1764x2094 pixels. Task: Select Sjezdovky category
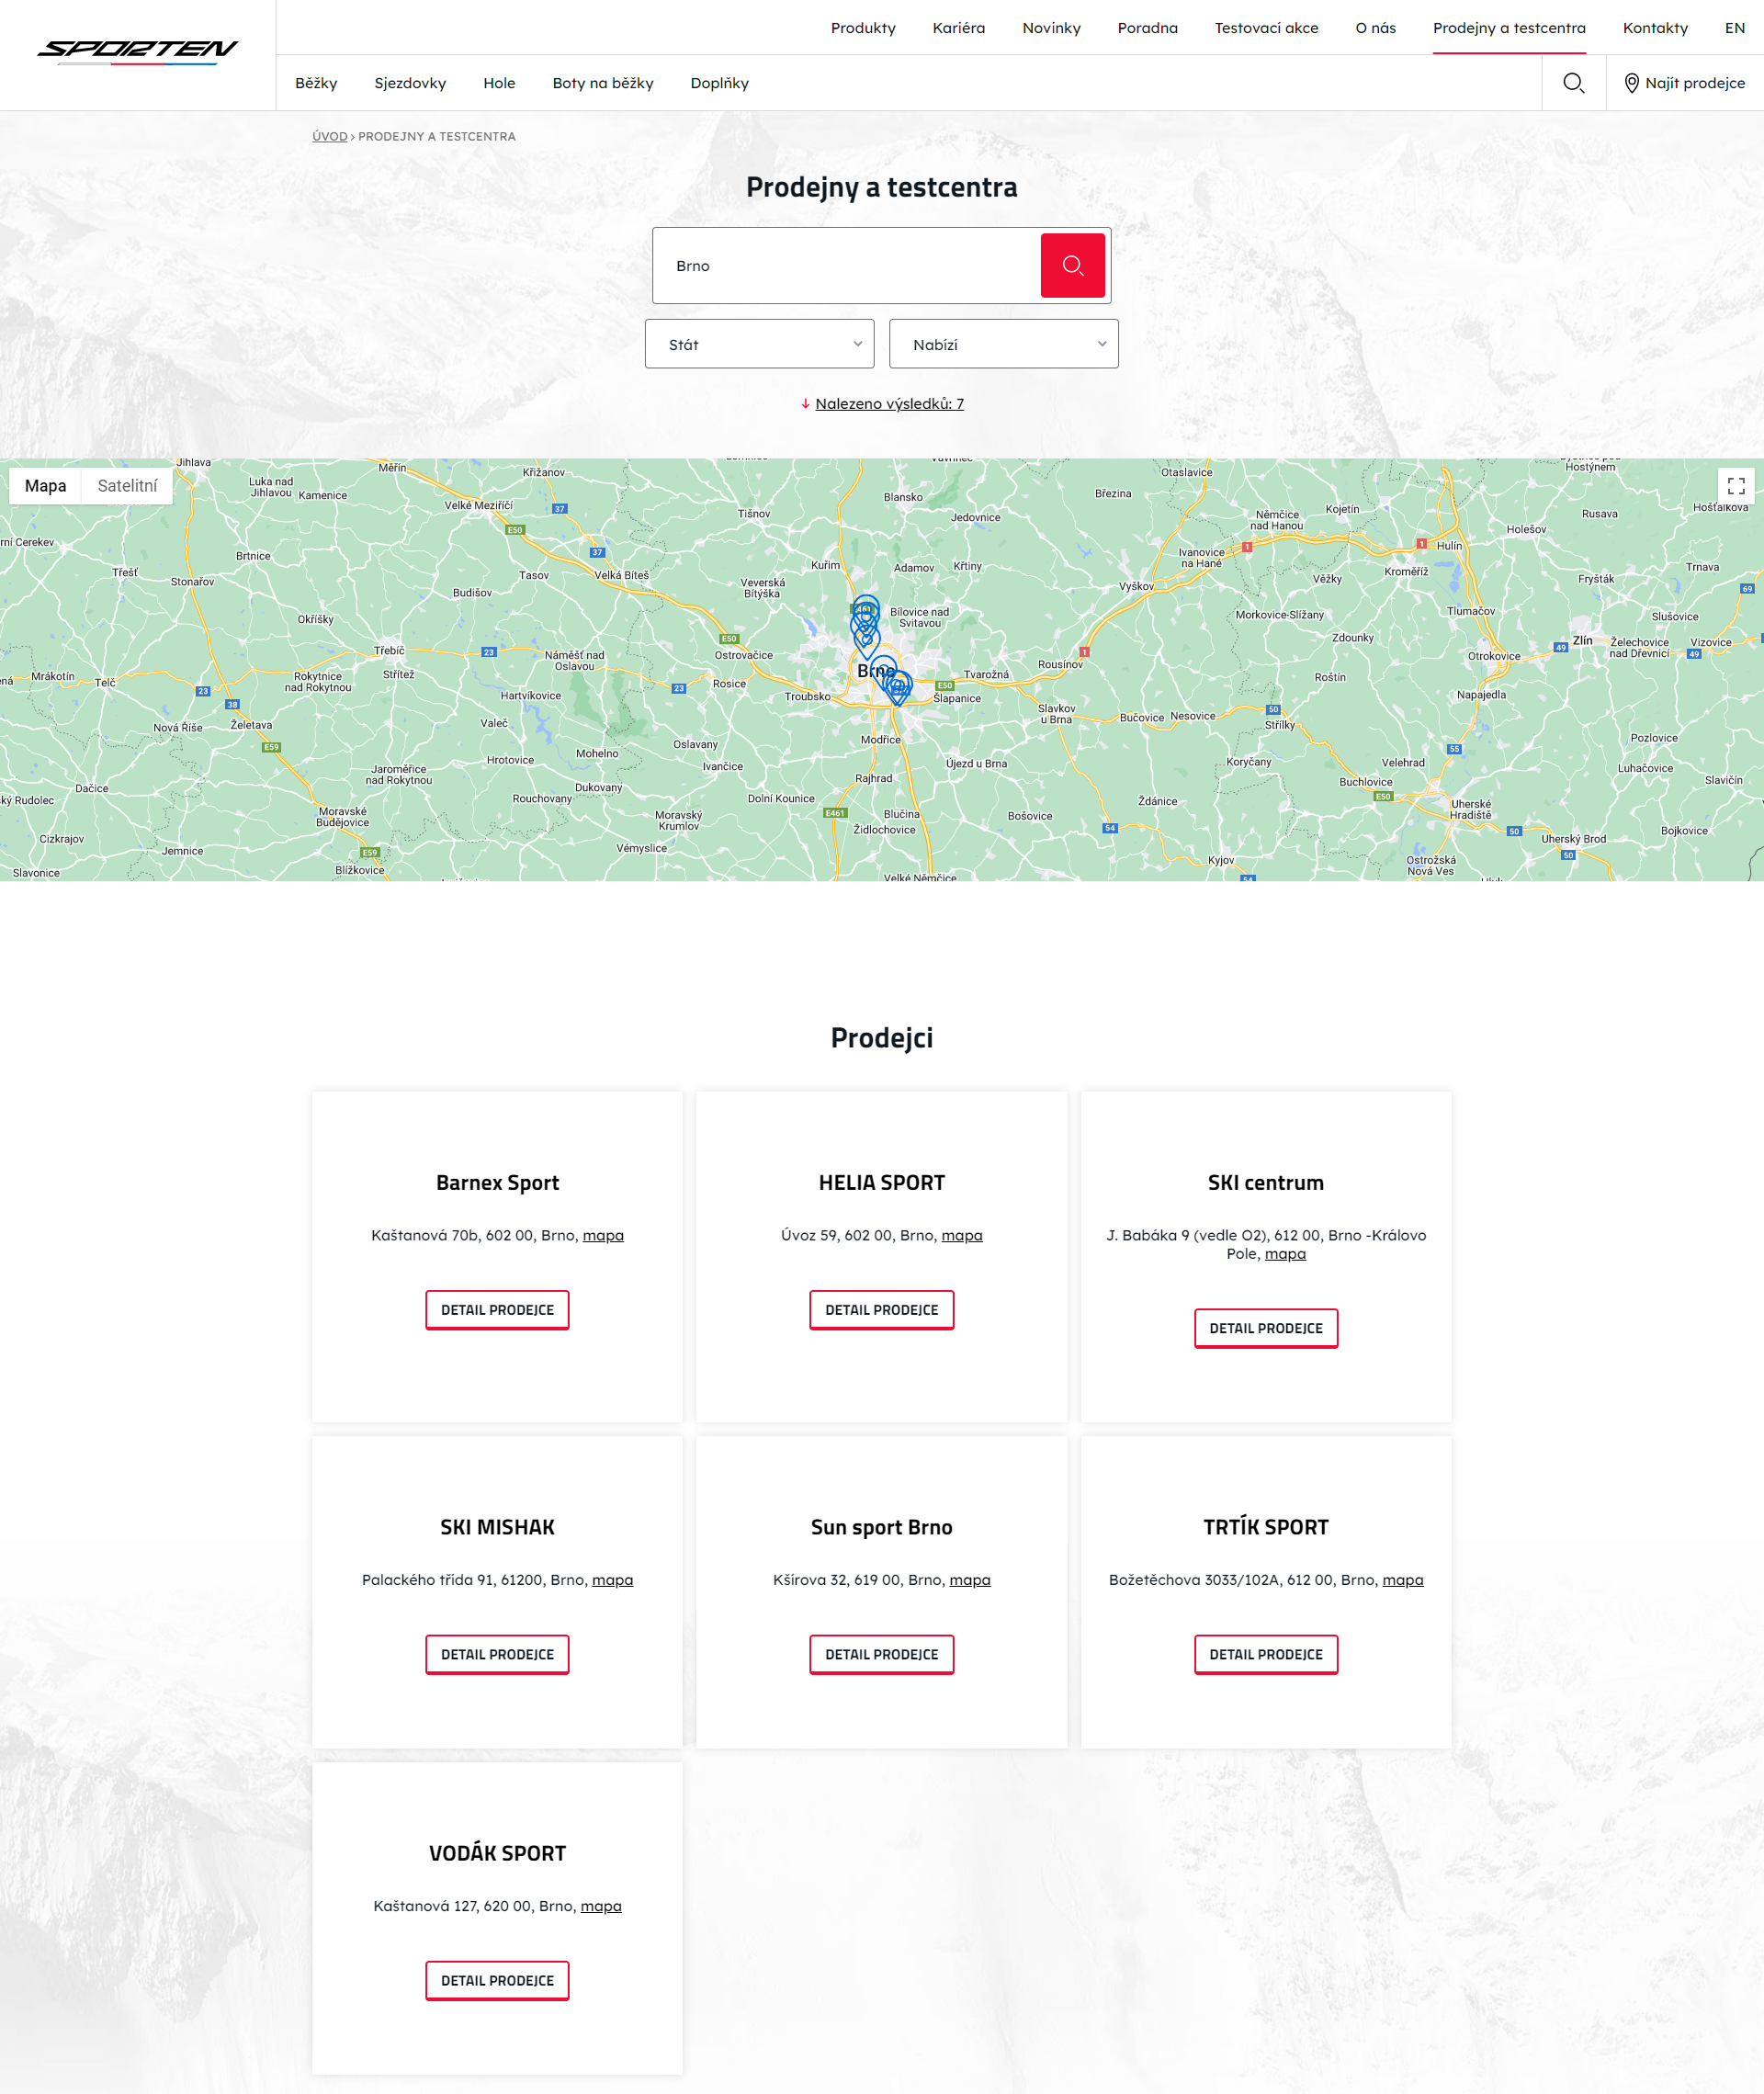(410, 83)
